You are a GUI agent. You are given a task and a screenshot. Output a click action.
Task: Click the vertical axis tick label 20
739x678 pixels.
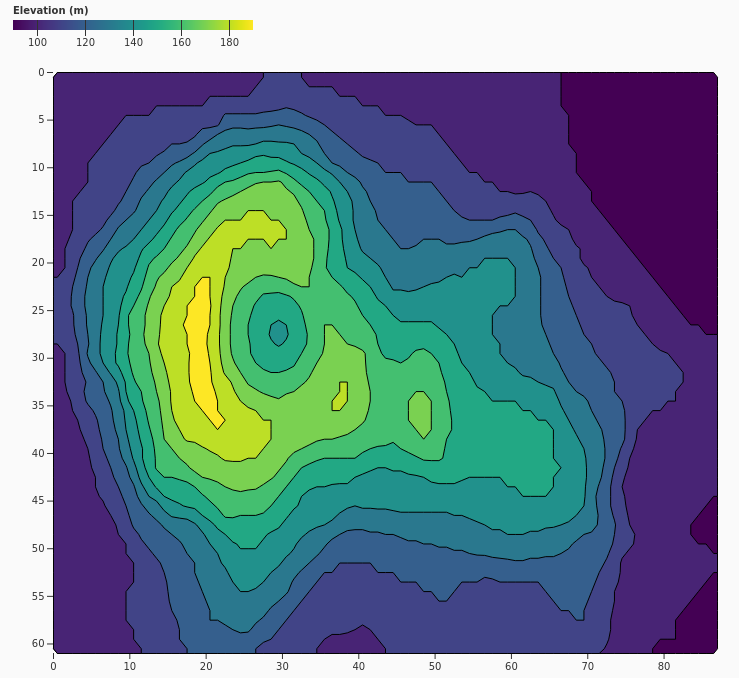[x=38, y=263]
